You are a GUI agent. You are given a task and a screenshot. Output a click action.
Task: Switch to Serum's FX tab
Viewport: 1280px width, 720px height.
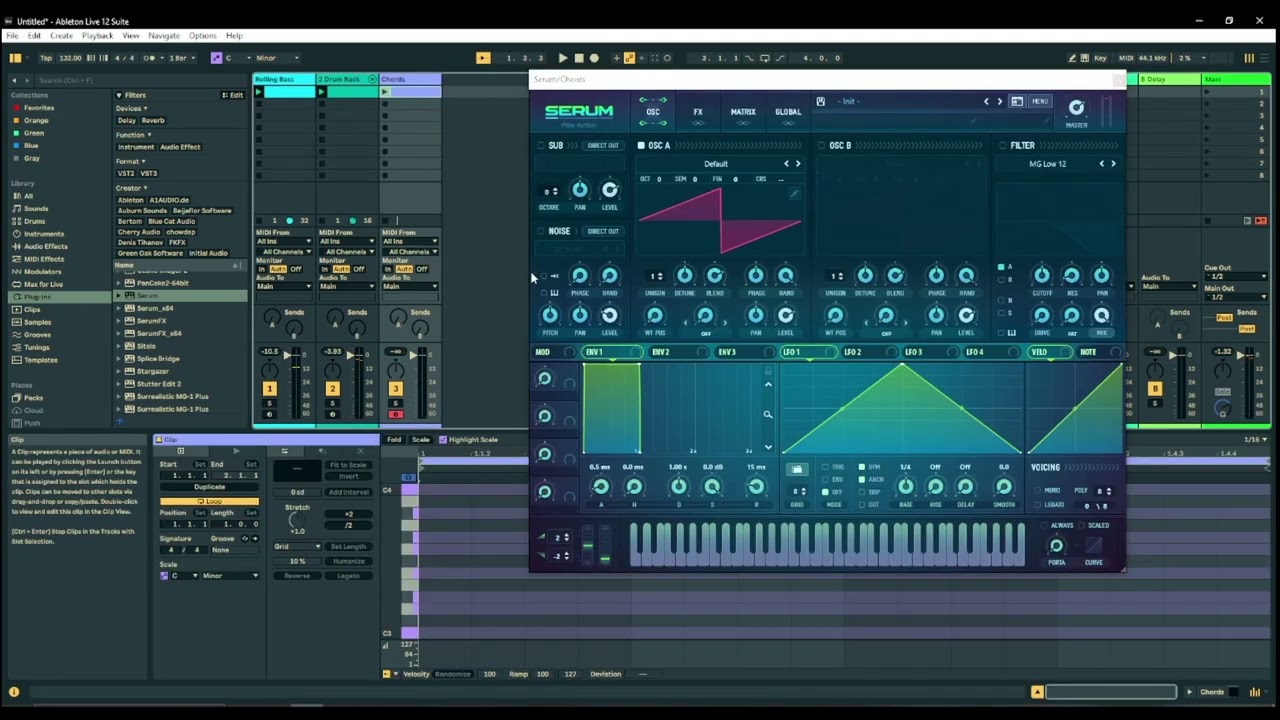(x=698, y=112)
